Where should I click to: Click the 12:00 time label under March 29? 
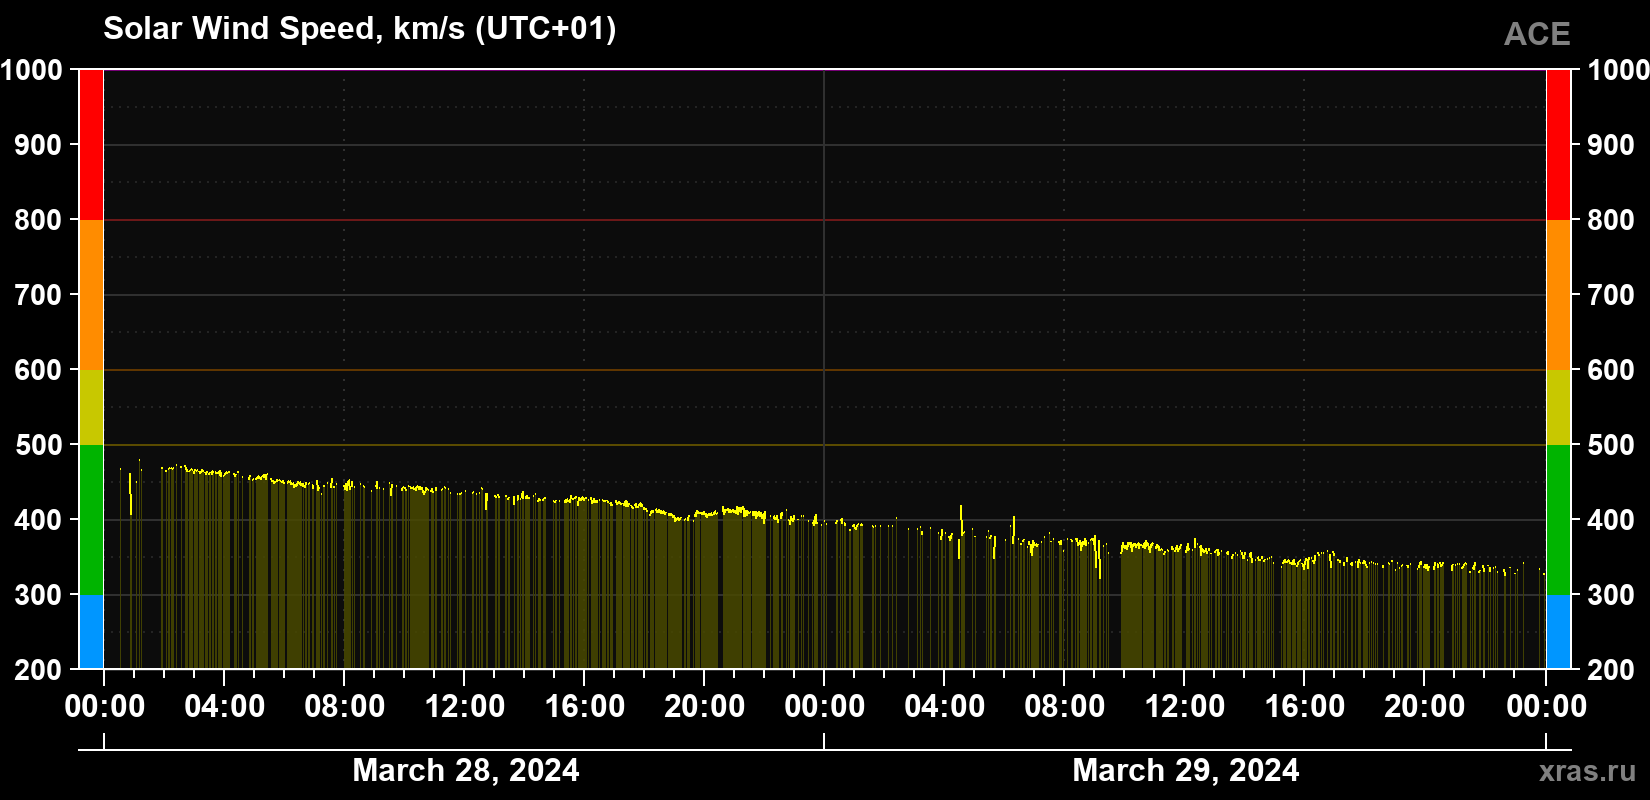1185,707
